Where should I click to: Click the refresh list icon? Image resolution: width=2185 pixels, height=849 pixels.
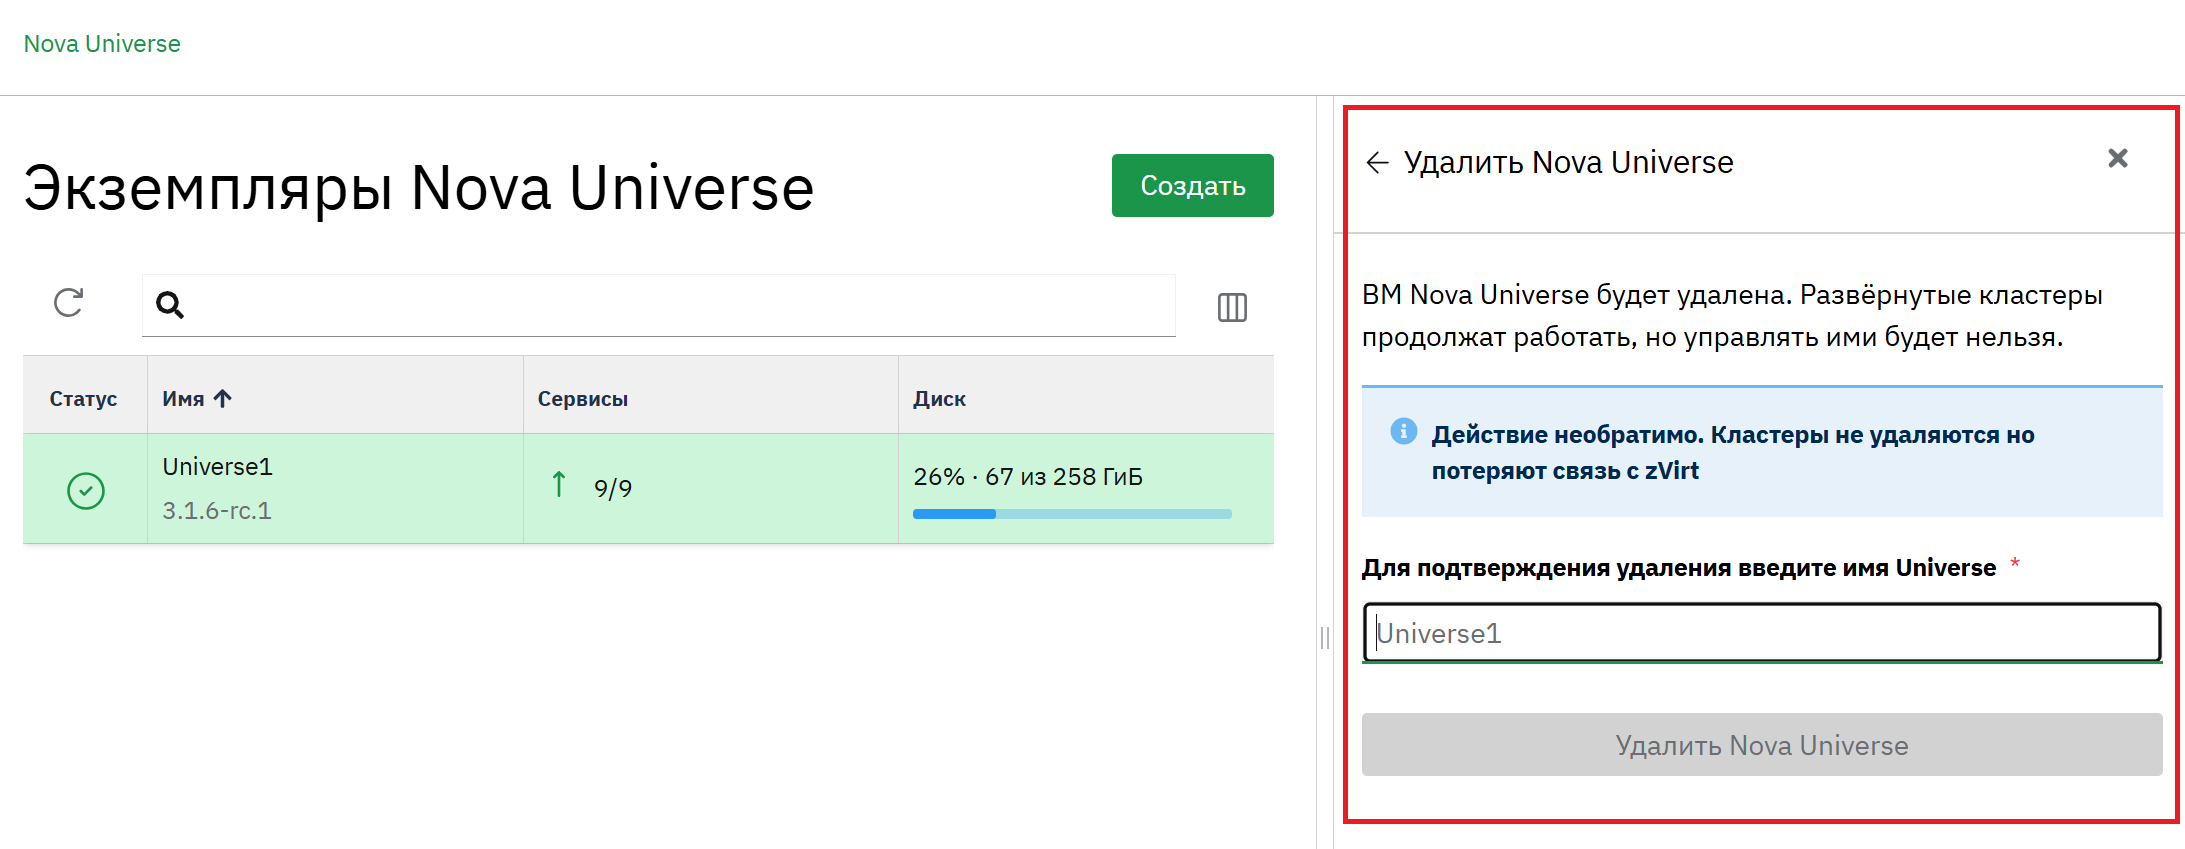tap(68, 303)
